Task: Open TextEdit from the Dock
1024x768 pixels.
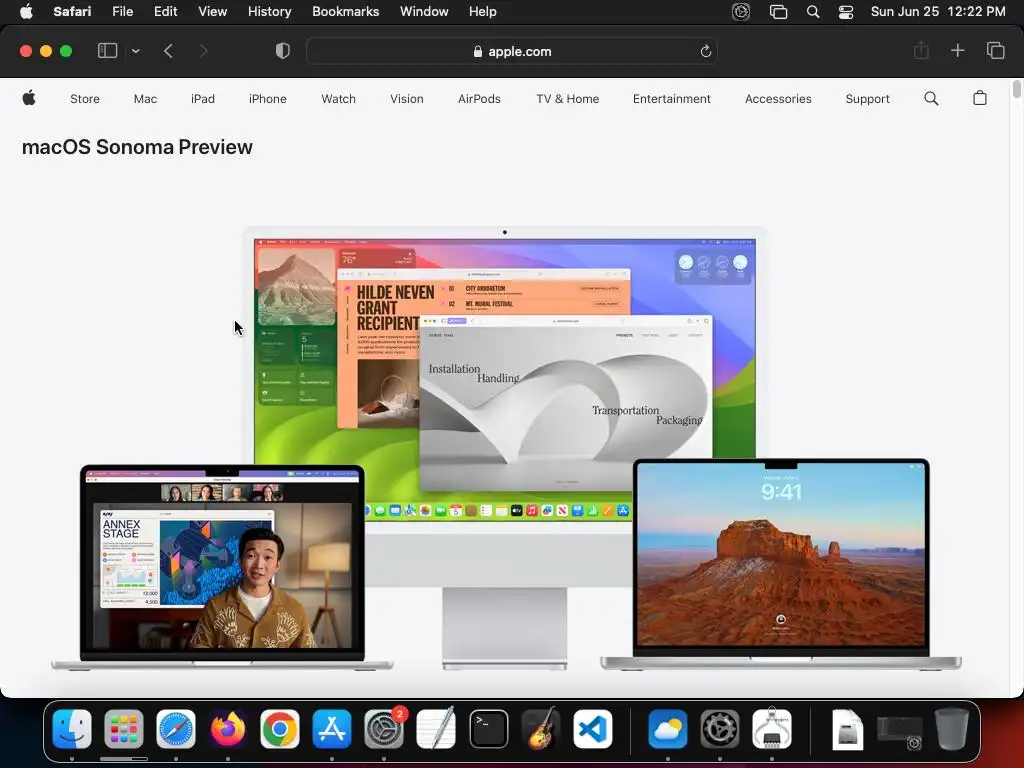Action: [x=436, y=728]
